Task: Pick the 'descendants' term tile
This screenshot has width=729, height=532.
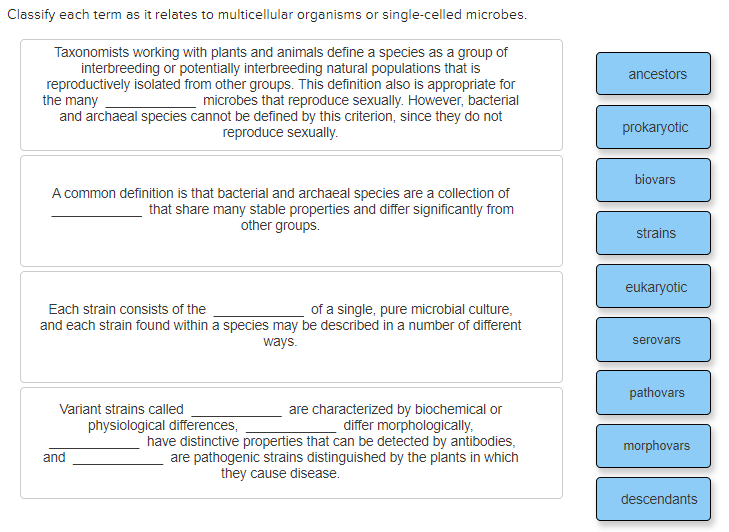Action: [x=653, y=499]
